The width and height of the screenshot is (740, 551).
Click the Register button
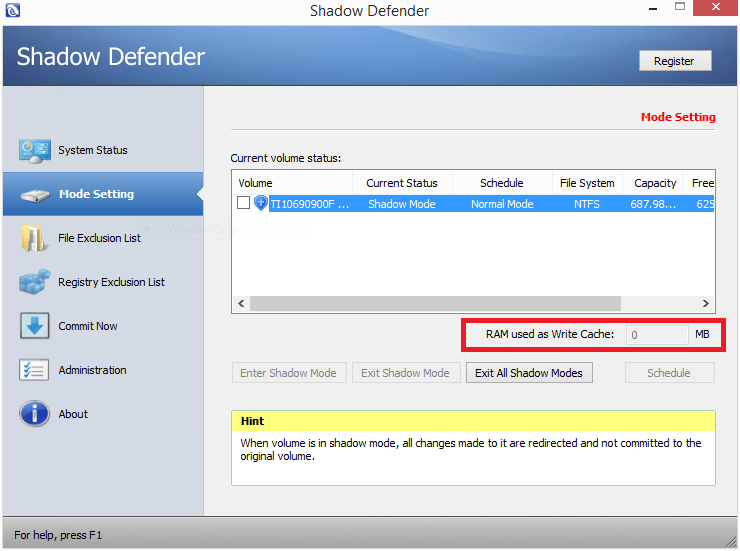pyautogui.click(x=675, y=61)
